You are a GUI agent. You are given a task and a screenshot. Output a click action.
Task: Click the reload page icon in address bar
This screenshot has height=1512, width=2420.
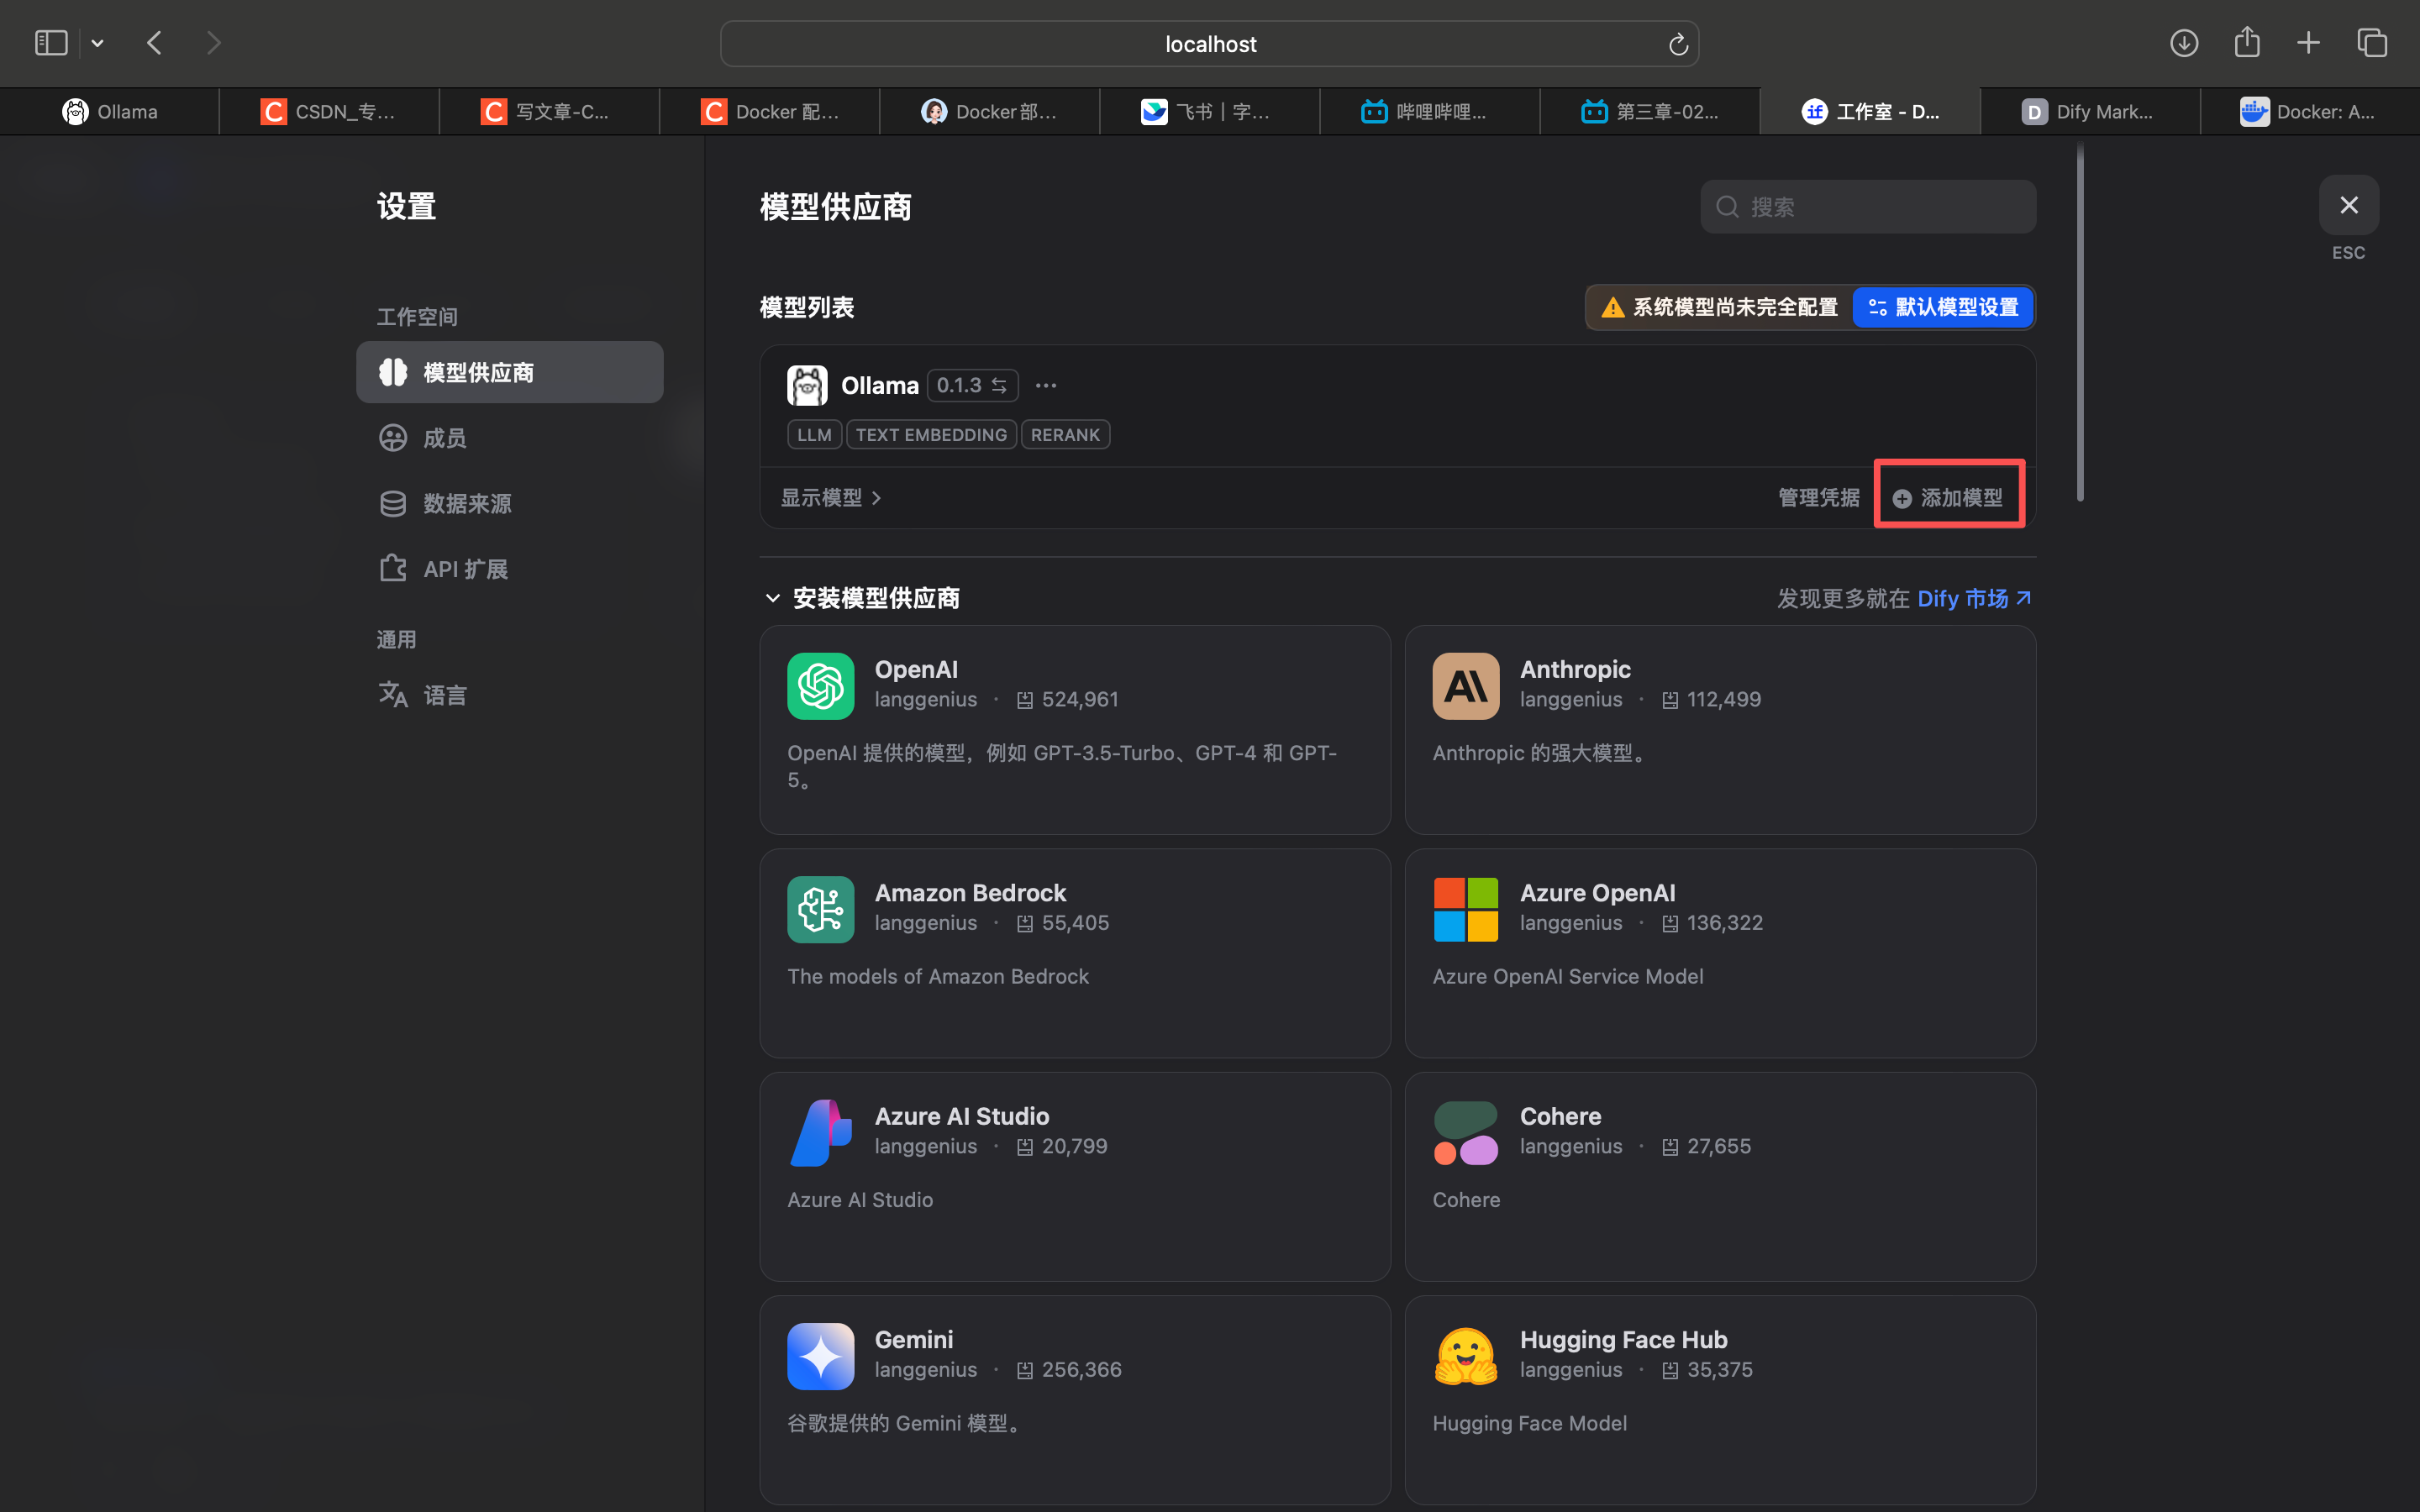coord(1678,44)
